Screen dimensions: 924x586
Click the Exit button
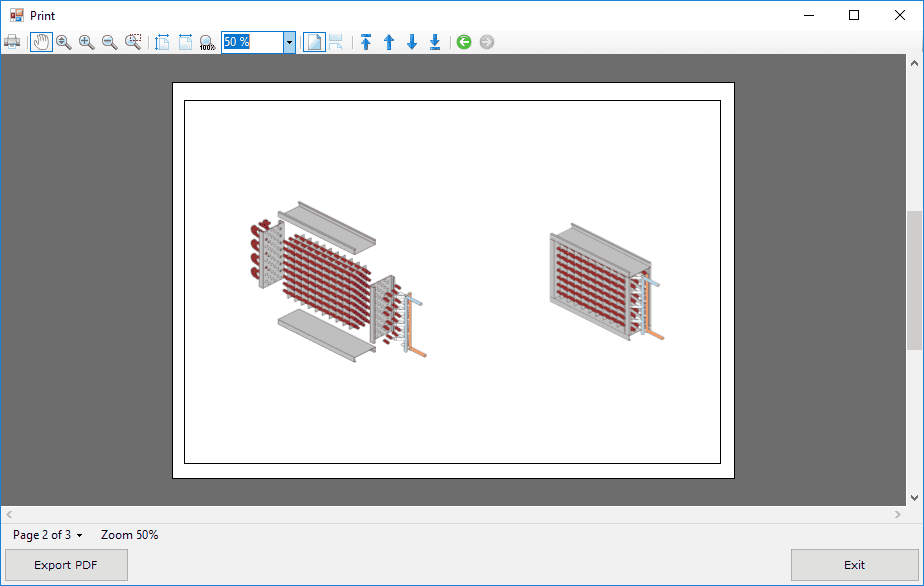[x=854, y=565]
